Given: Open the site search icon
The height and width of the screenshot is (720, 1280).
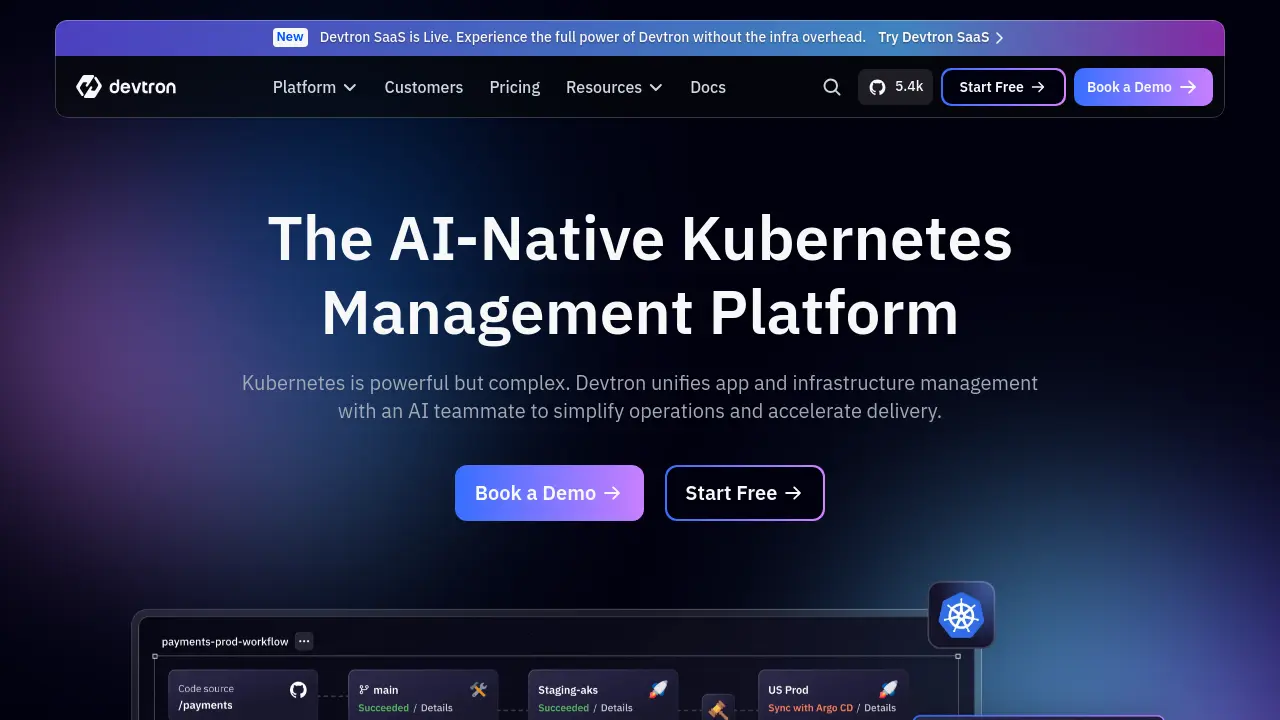Looking at the screenshot, I should pos(832,87).
